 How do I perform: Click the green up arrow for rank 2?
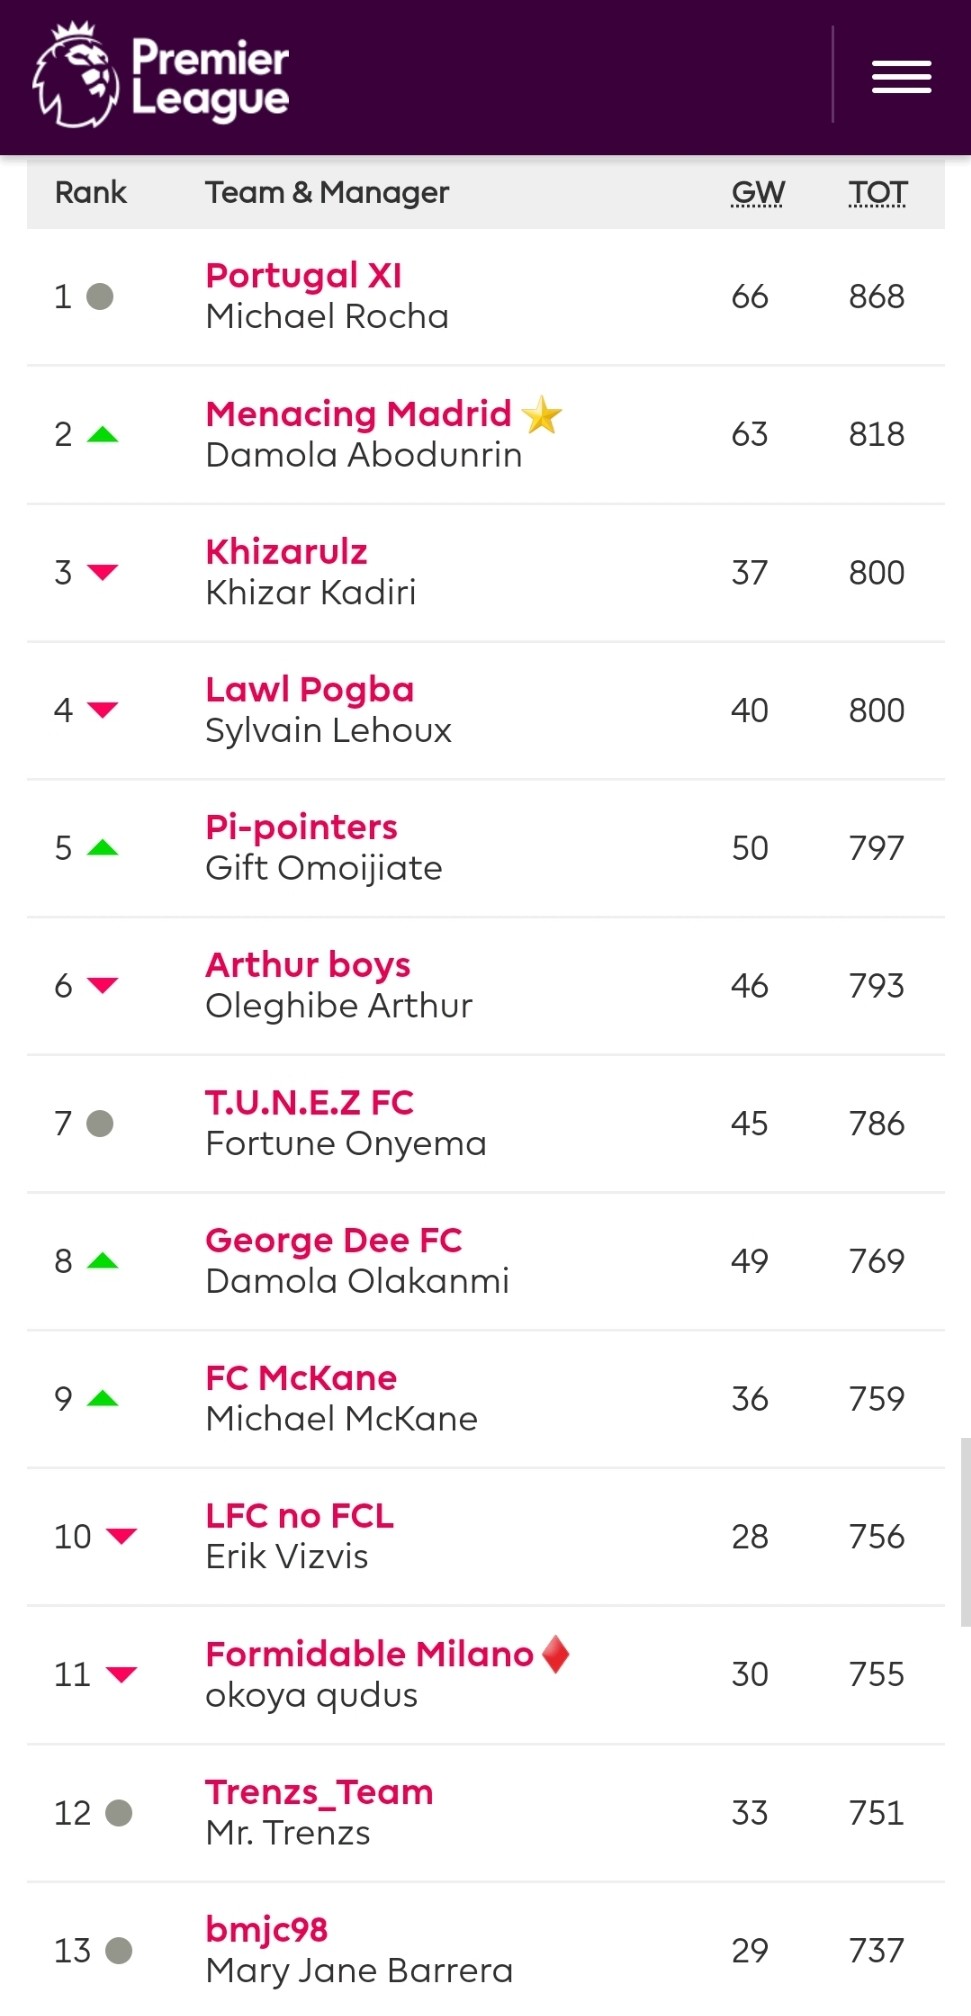pyautogui.click(x=102, y=434)
